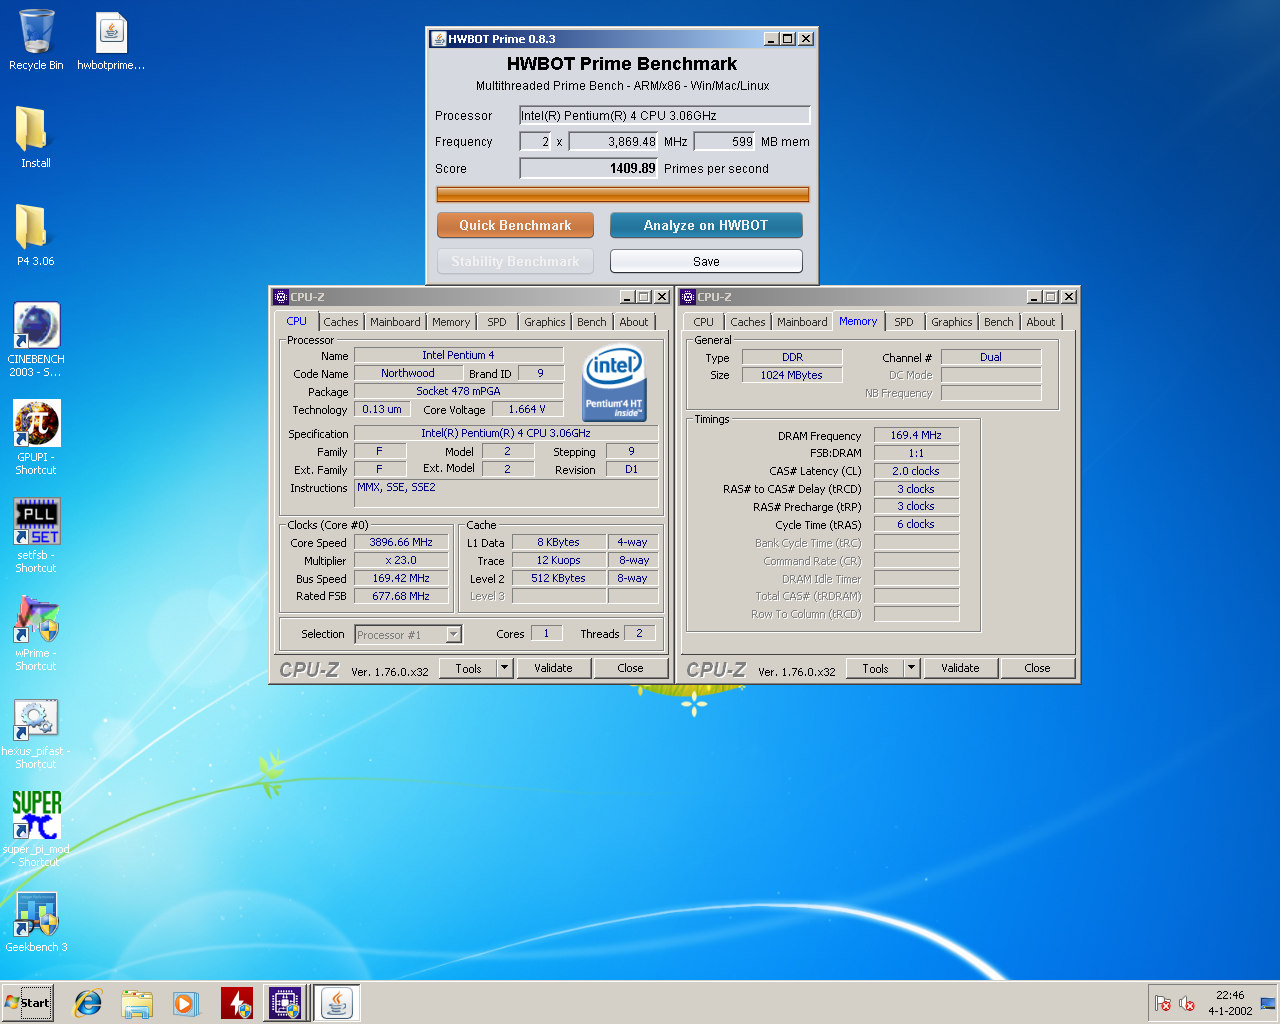The height and width of the screenshot is (1024, 1280).
Task: Open the hwbotprime jar file icon
Action: pyautogui.click(x=111, y=40)
